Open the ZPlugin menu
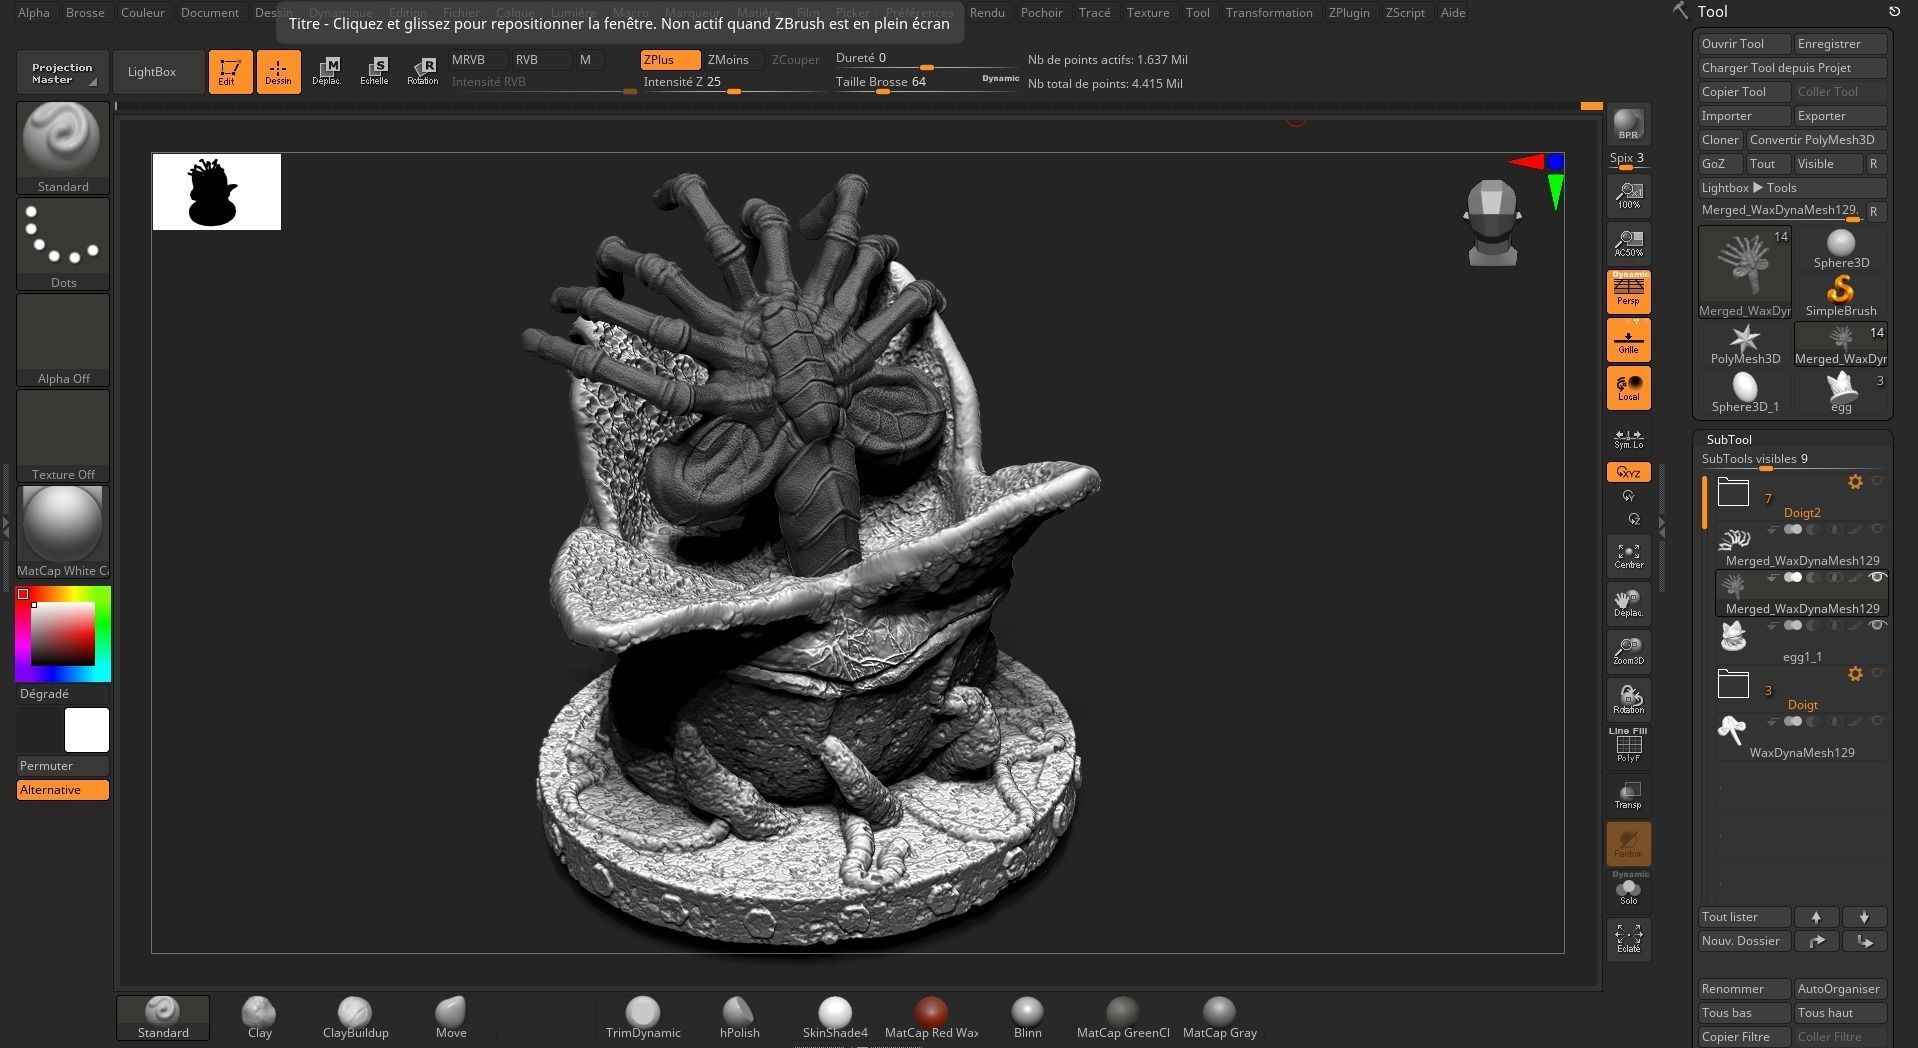 tap(1349, 12)
